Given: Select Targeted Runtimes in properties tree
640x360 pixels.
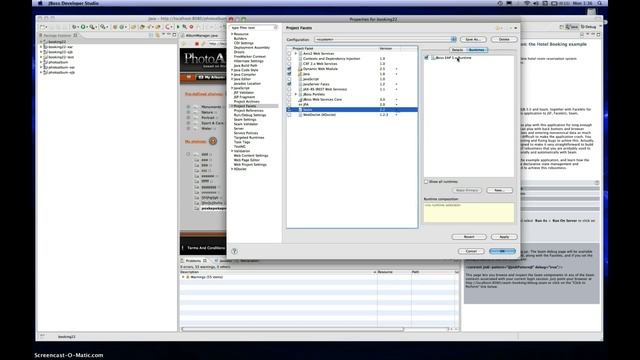Looking at the screenshot, I should click(x=249, y=138).
